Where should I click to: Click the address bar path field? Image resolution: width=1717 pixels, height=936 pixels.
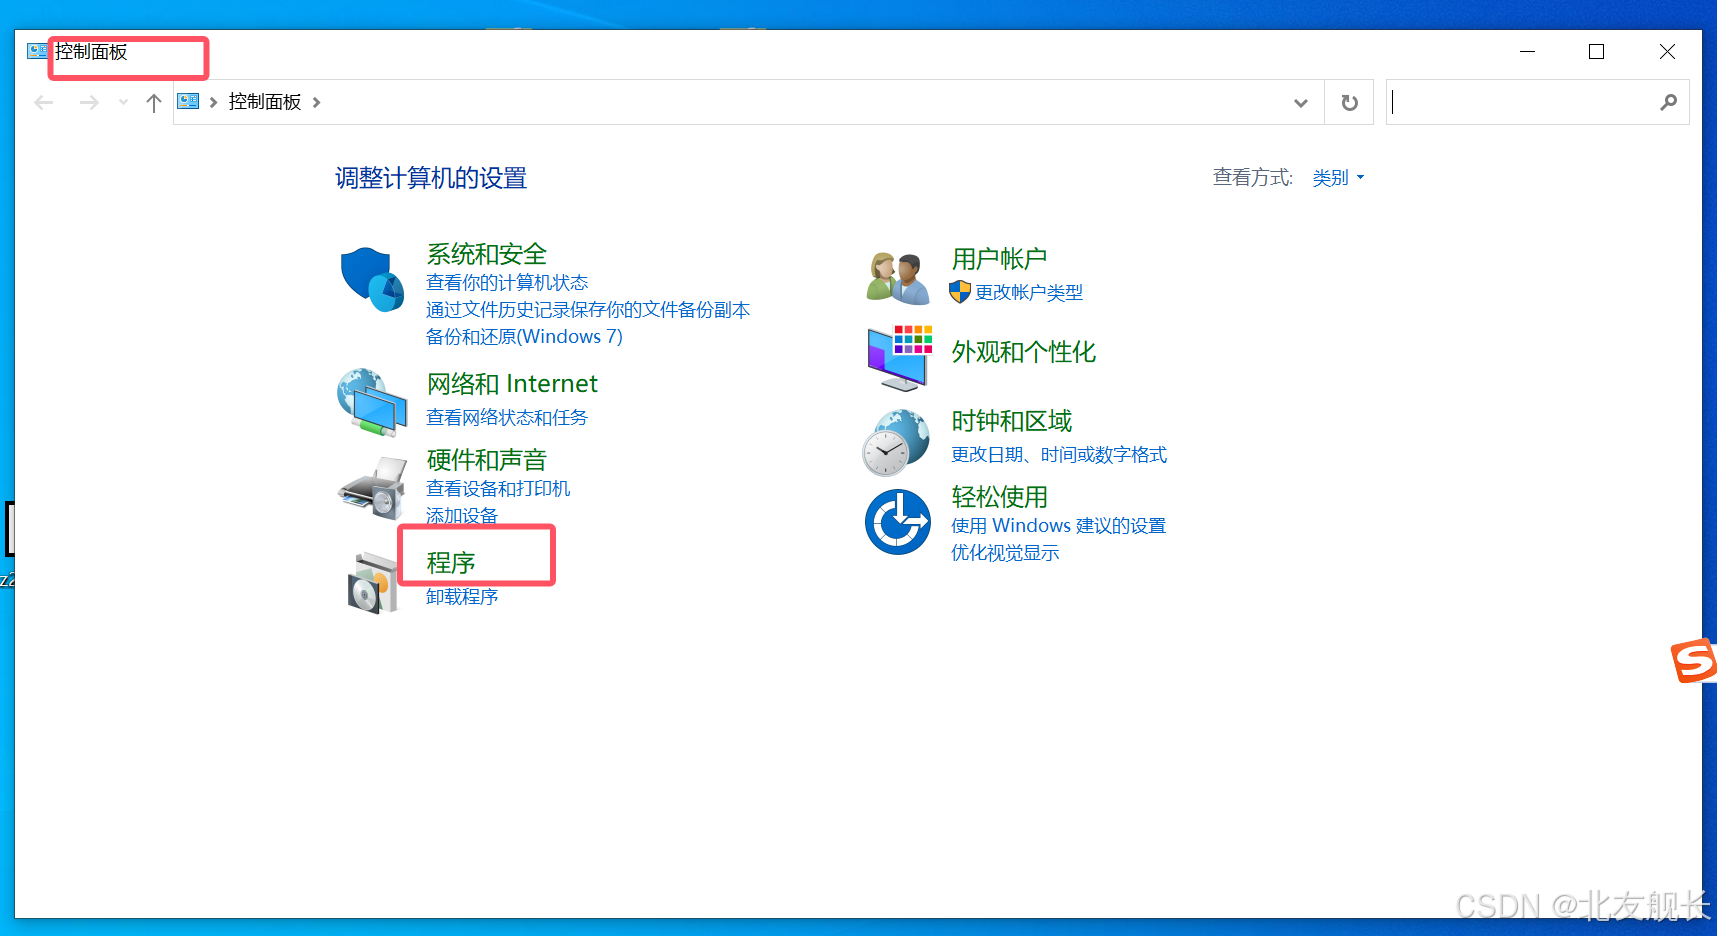tap(750, 102)
